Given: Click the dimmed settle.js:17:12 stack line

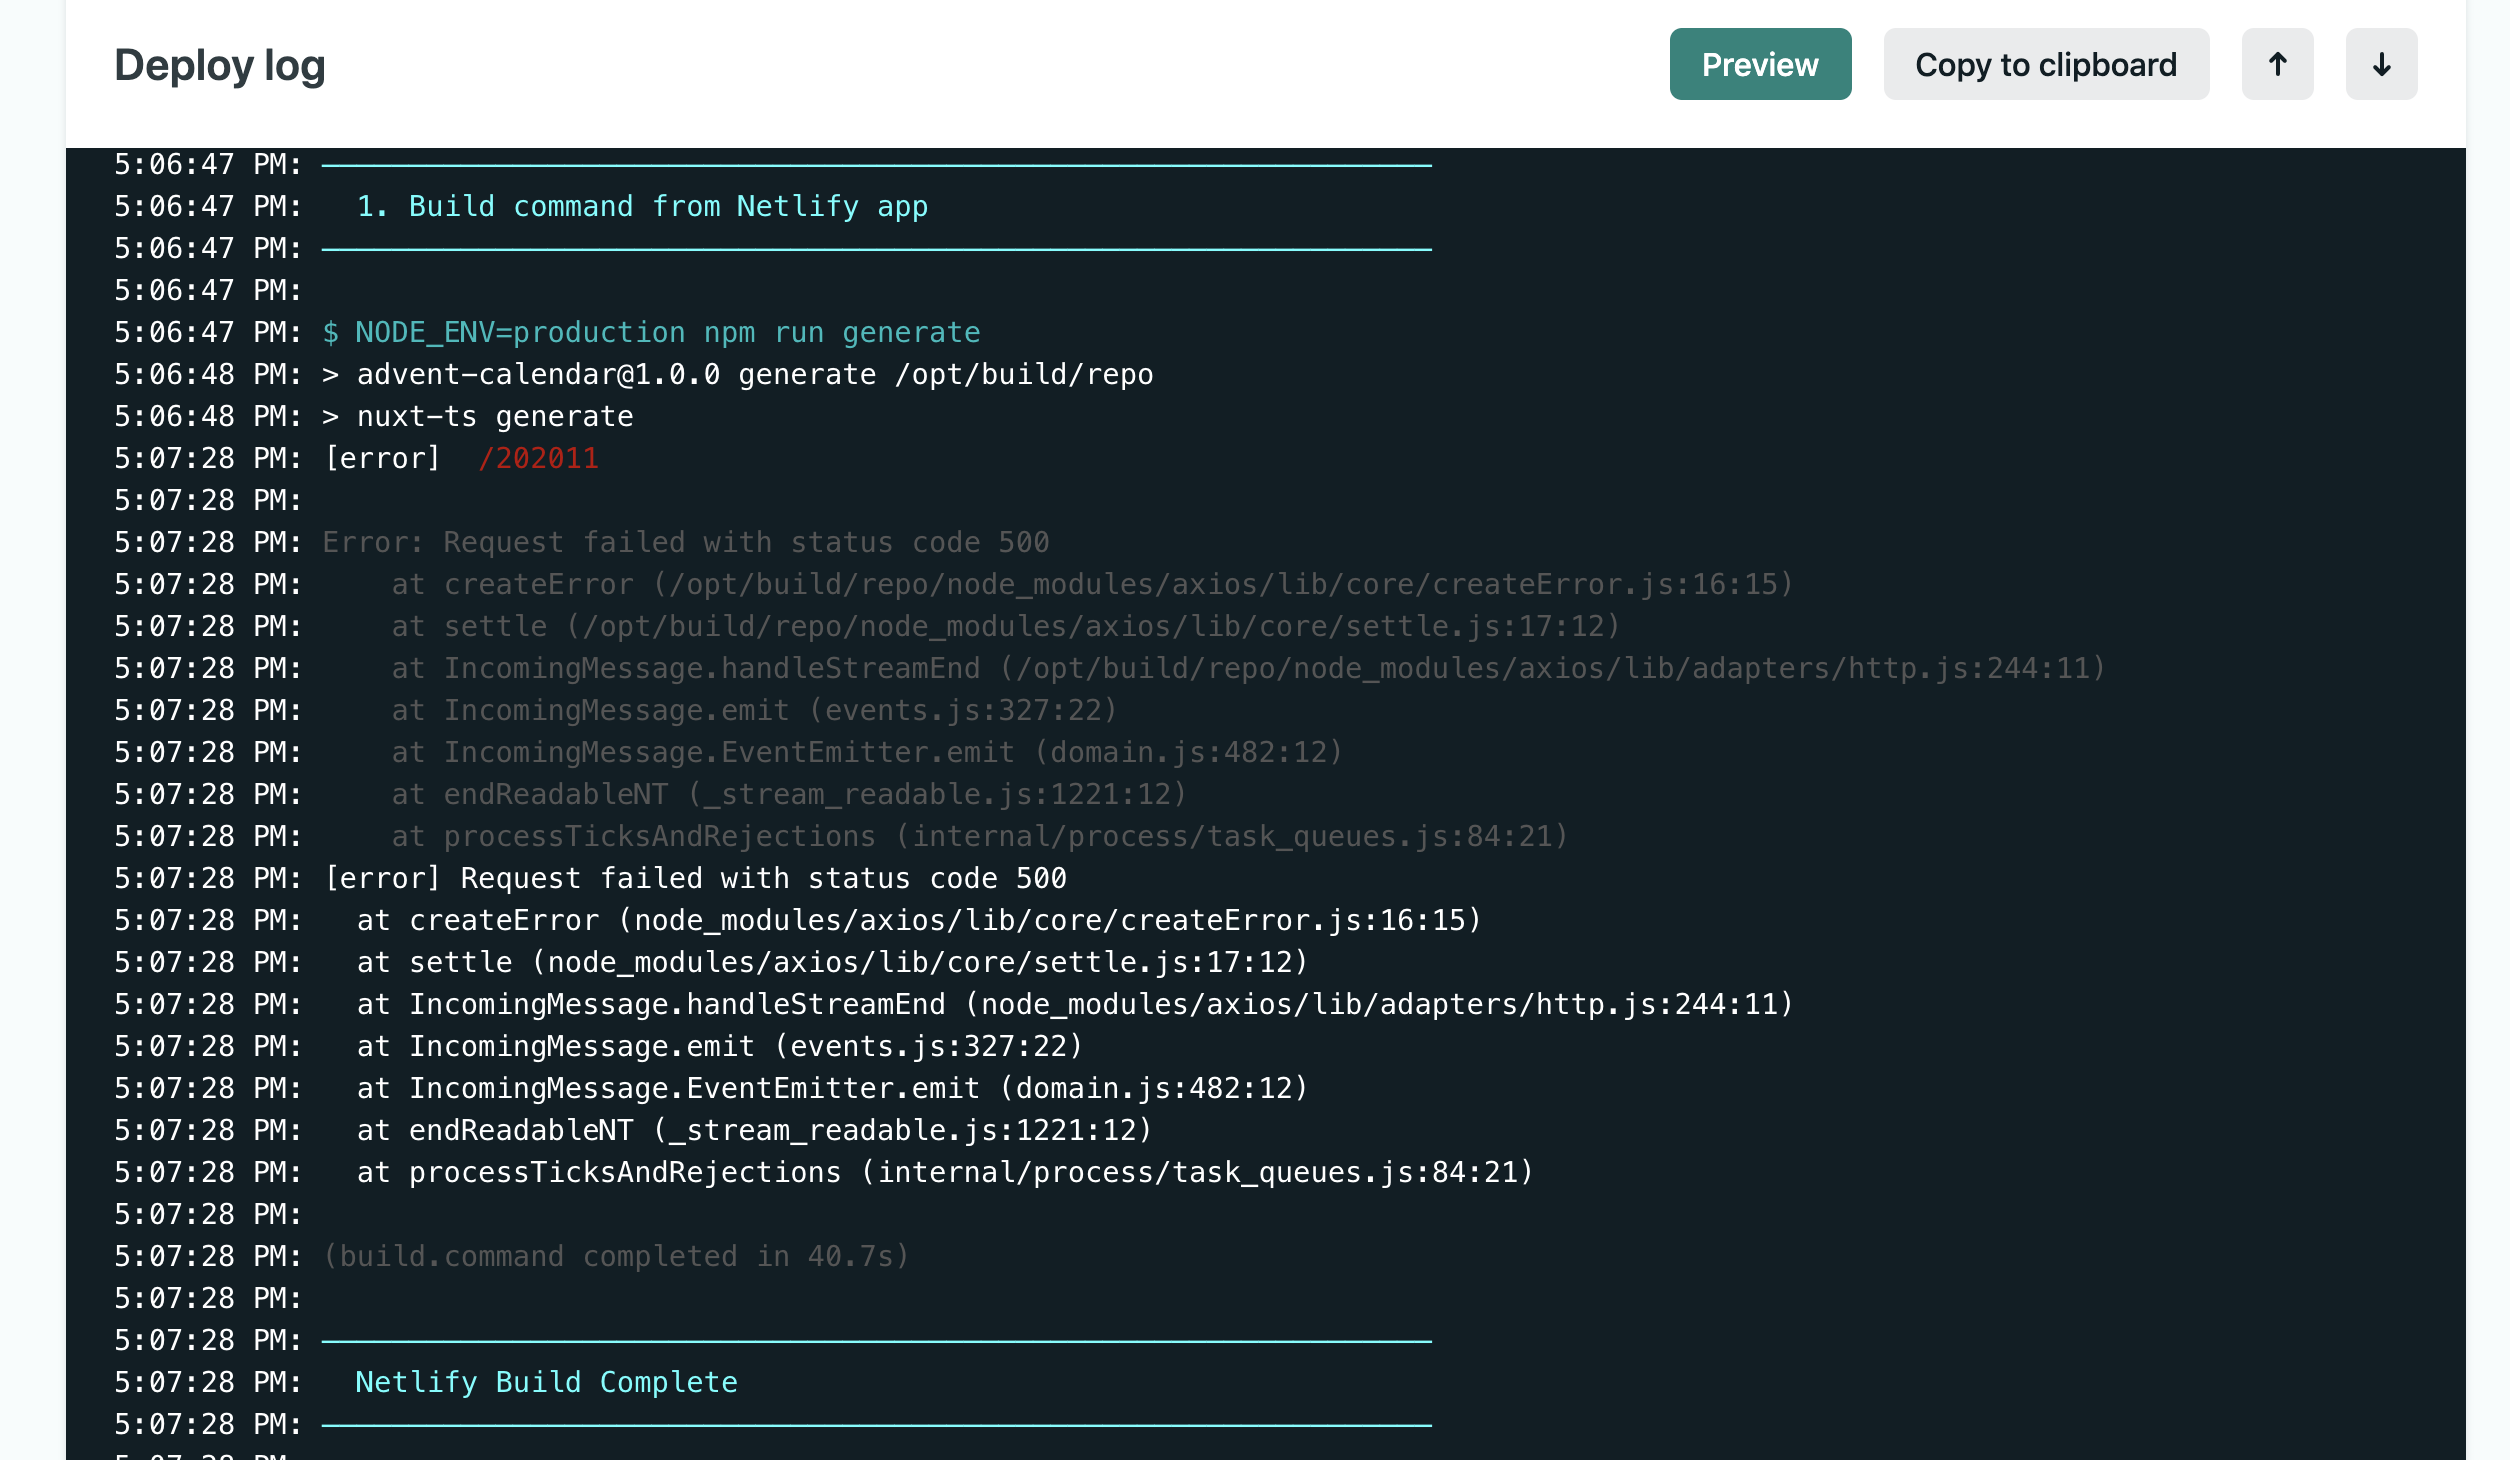Looking at the screenshot, I should (1004, 626).
